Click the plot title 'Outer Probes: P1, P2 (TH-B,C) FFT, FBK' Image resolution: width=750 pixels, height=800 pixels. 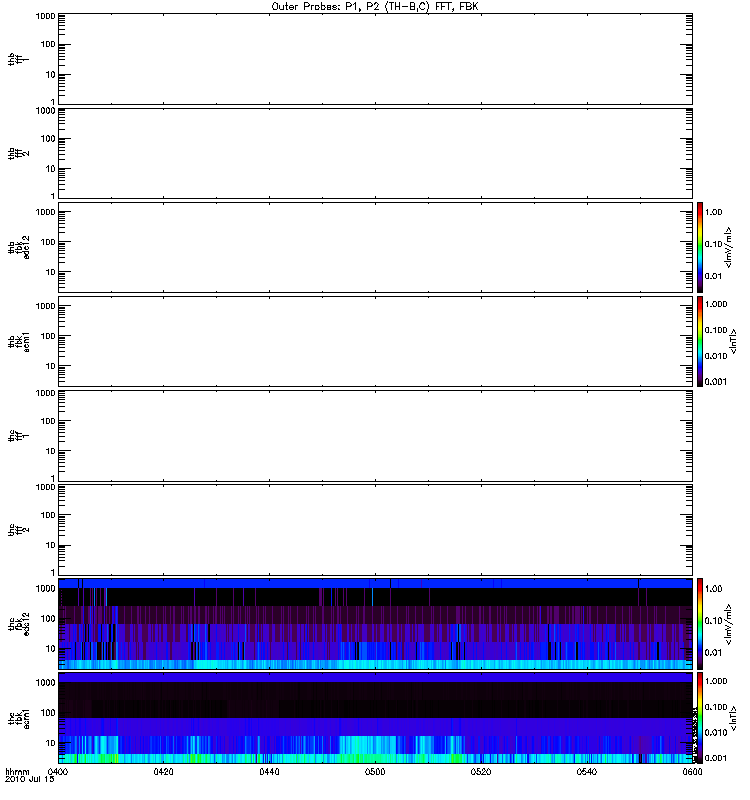tap(375, 7)
